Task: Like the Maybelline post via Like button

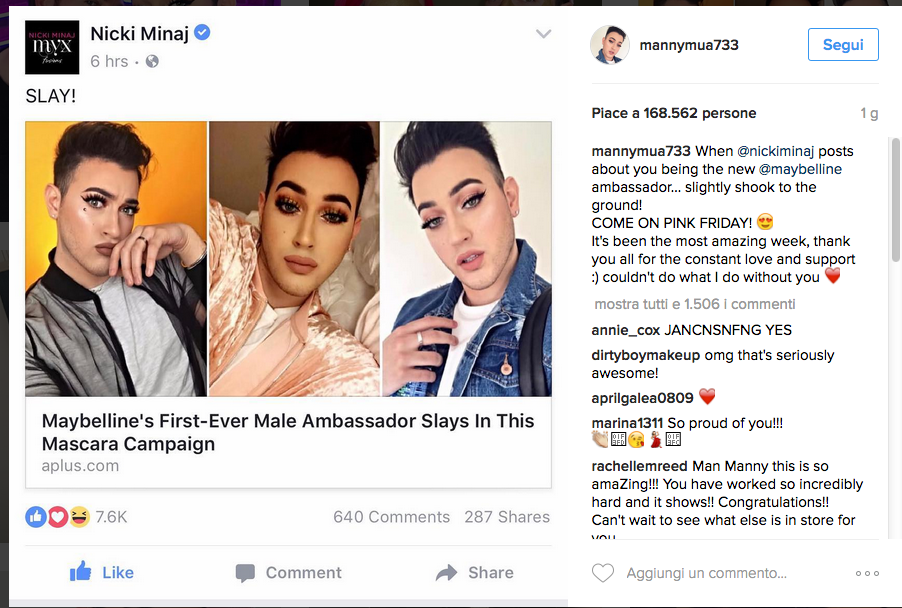Action: 100,572
